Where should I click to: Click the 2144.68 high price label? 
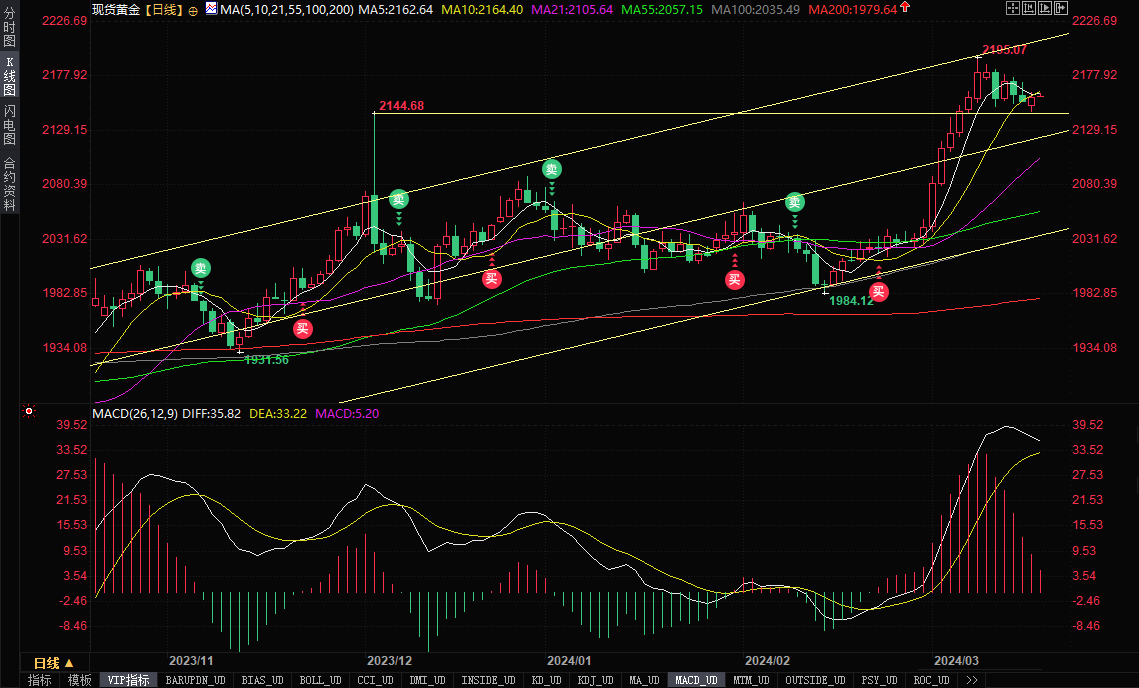click(x=402, y=106)
